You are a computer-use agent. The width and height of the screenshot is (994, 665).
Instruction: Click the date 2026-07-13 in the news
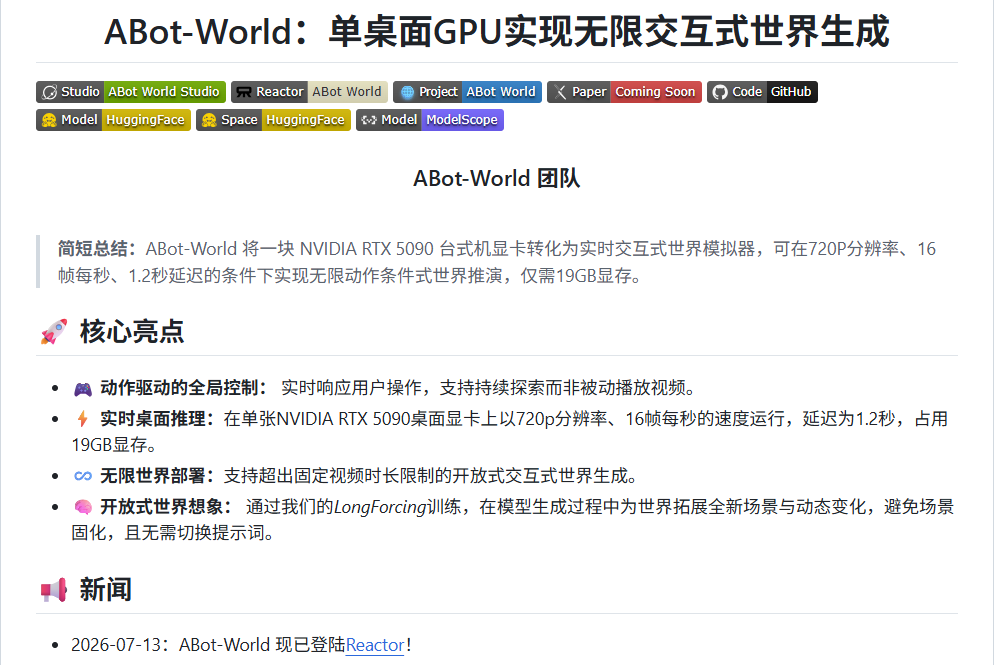coord(116,645)
